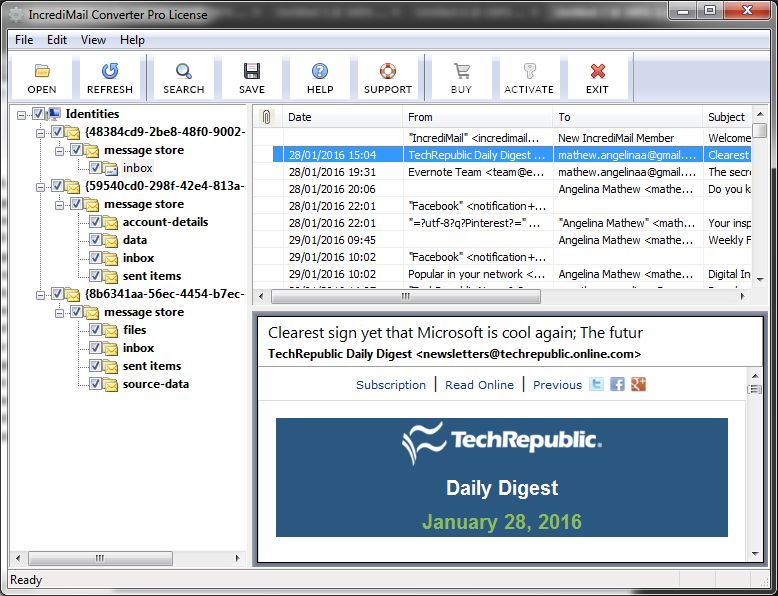
Task: Toggle the source-data folder checkbox
Action: pyautogui.click(x=95, y=384)
